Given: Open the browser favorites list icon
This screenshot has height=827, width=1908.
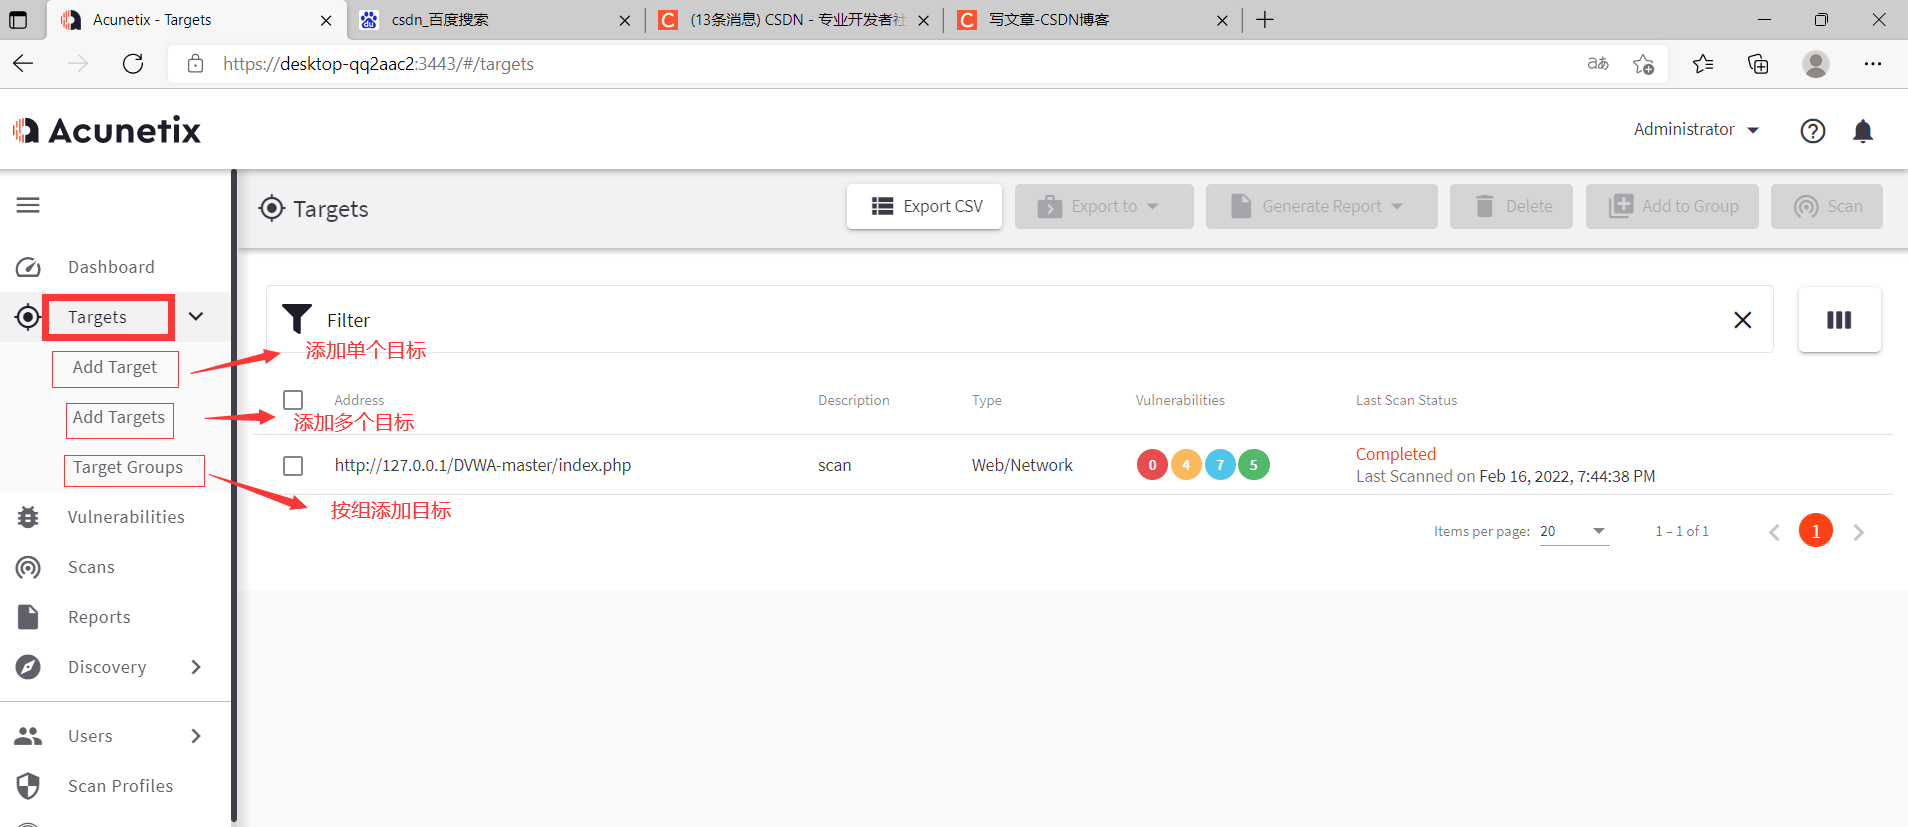Looking at the screenshot, I should [1703, 64].
